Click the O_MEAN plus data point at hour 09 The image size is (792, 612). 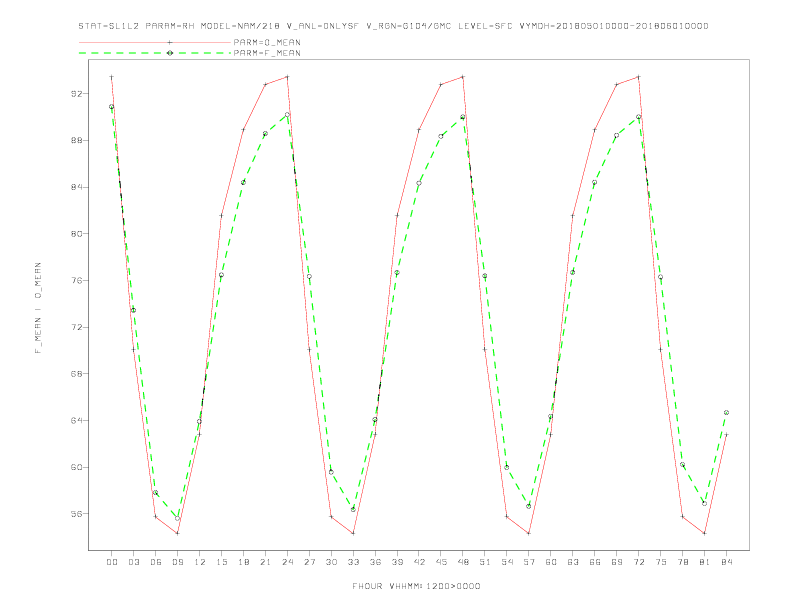[x=177, y=533]
